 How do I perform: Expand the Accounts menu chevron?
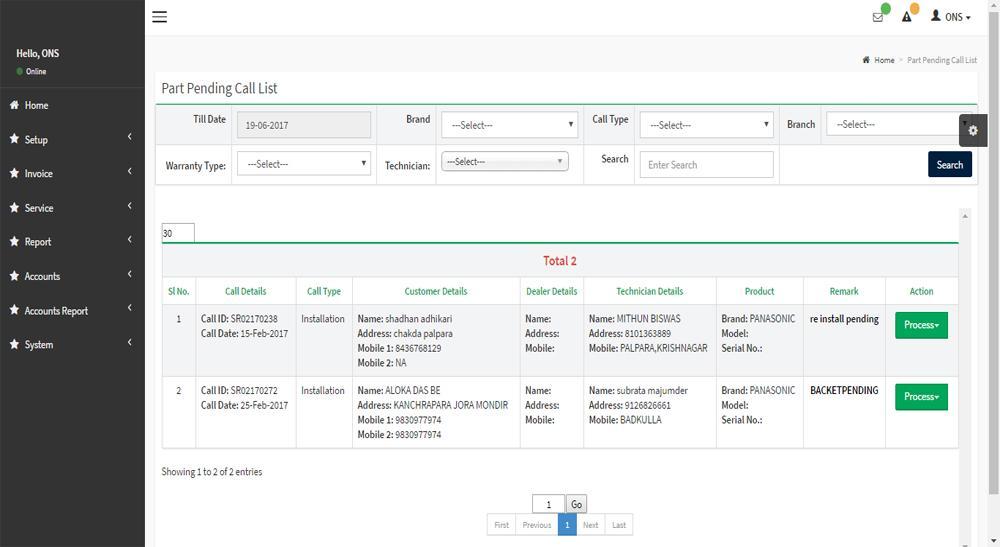(129, 274)
